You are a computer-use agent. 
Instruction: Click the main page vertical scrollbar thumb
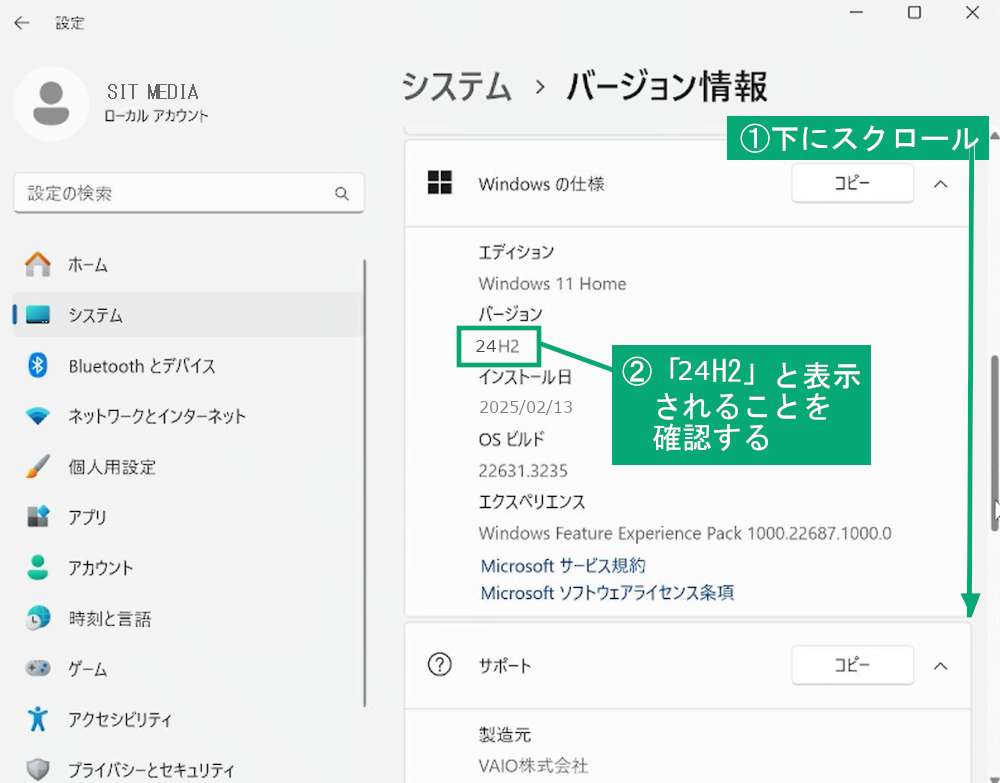click(995, 443)
